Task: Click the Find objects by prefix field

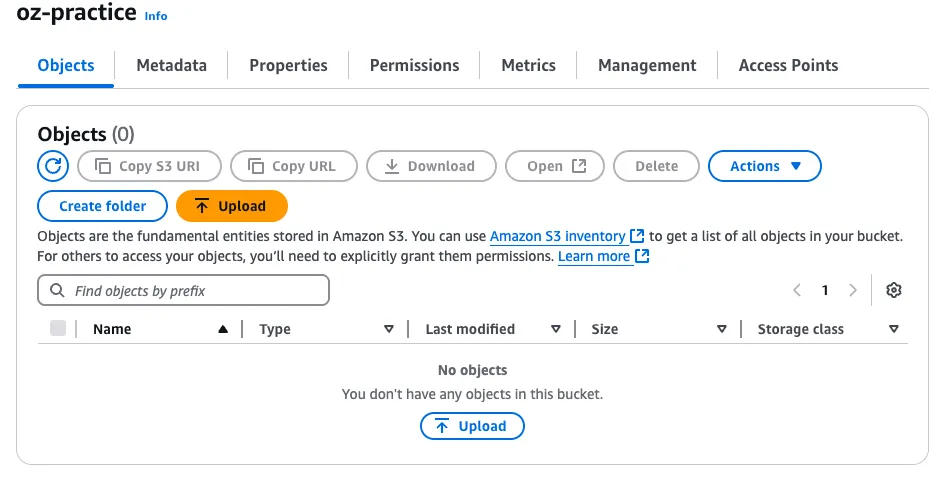Action: [x=183, y=291]
